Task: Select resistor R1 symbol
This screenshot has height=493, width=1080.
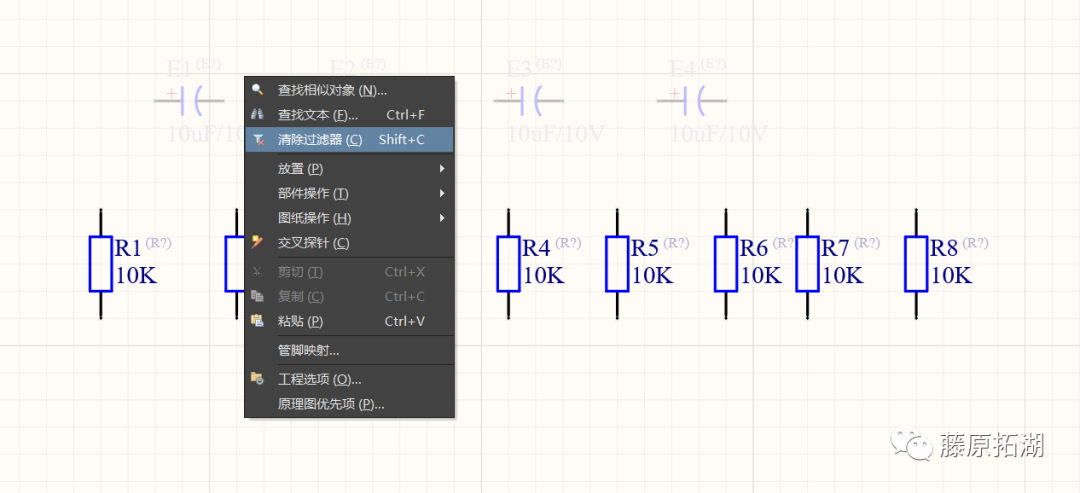Action: (101, 264)
